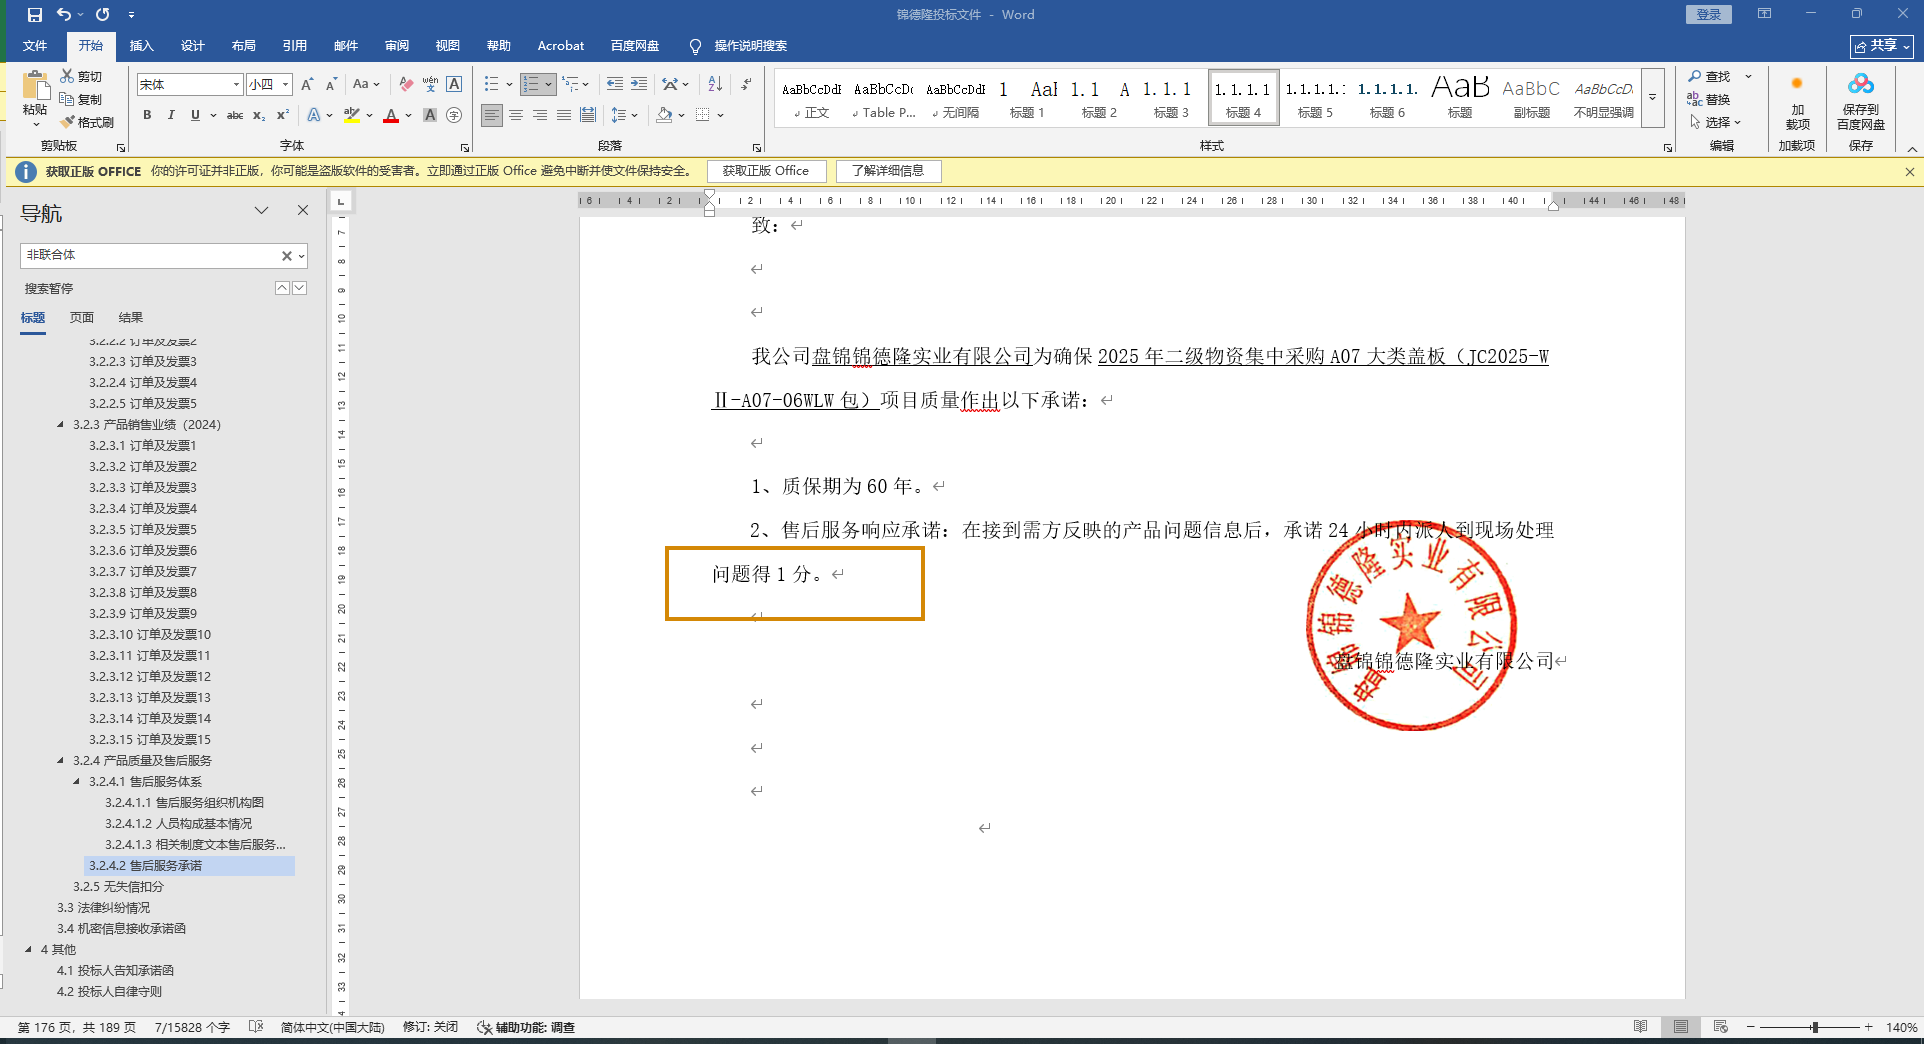
Task: Click the enclosed character (字) icon
Action: [x=454, y=115]
